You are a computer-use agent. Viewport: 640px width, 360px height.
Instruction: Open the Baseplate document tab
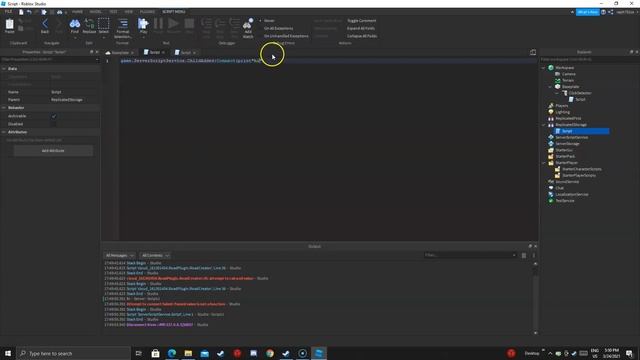point(120,53)
